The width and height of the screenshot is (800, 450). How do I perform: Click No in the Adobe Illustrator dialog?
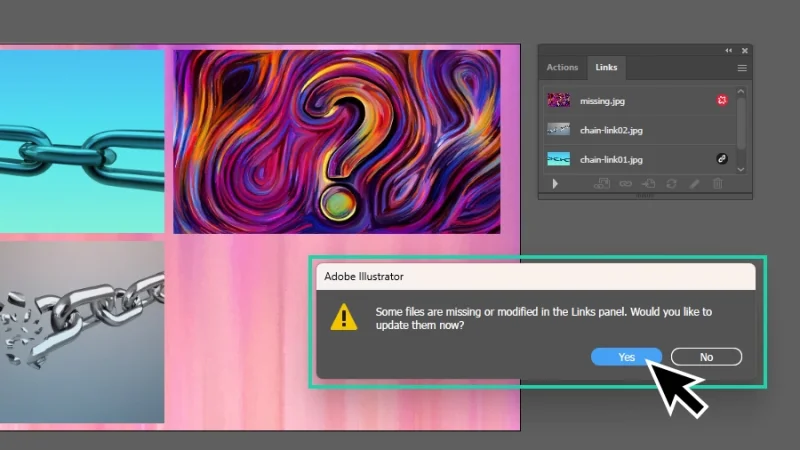click(x=706, y=357)
